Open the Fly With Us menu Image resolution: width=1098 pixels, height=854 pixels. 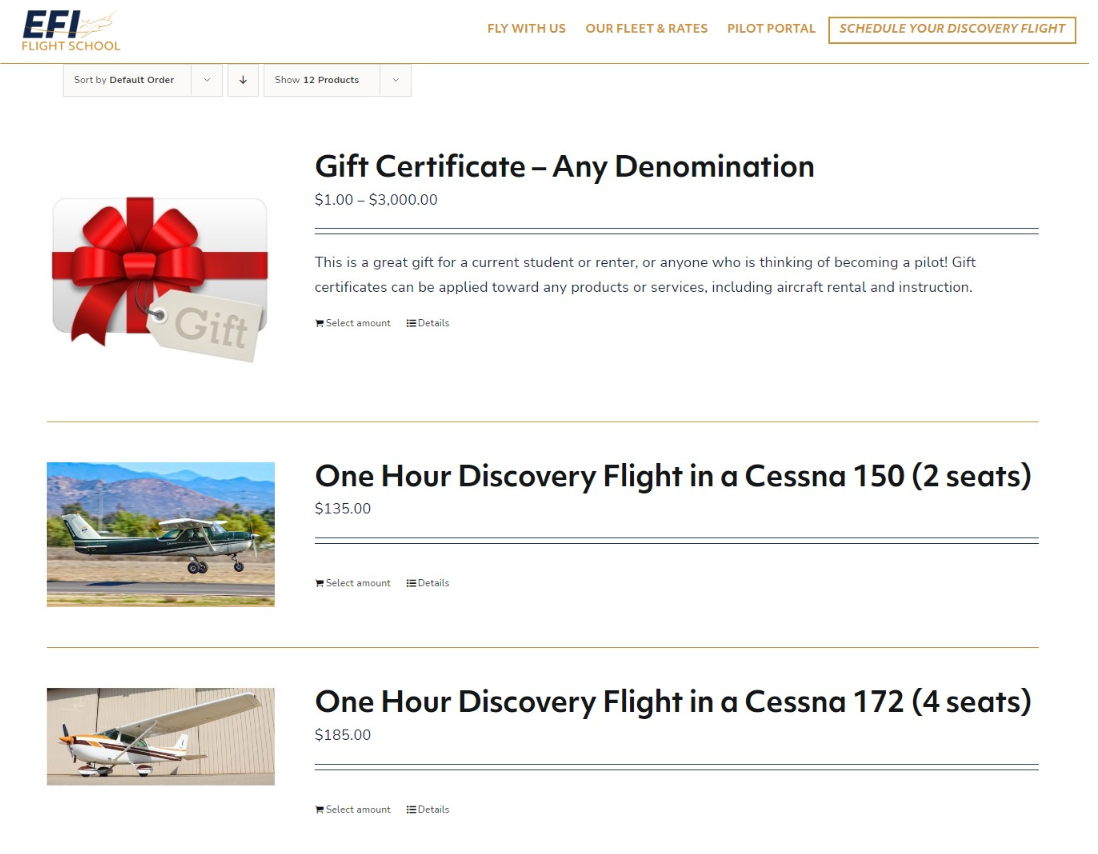(x=526, y=29)
